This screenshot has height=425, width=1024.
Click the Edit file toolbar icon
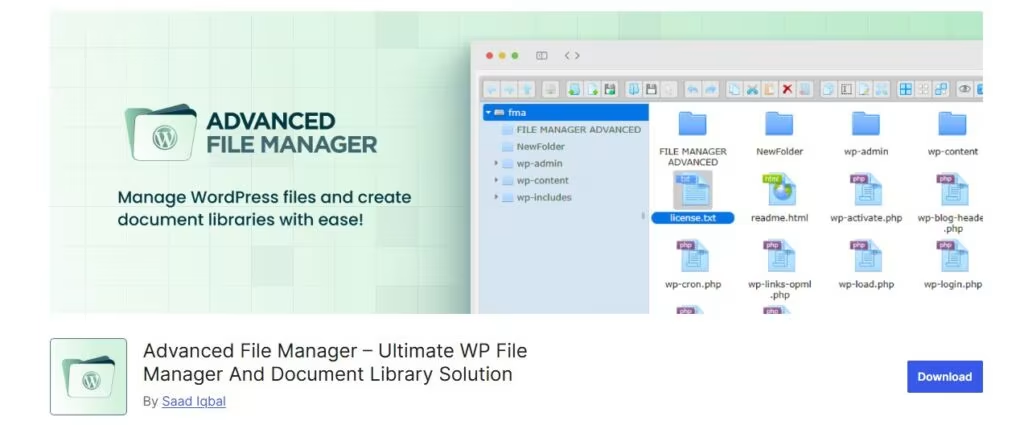click(863, 89)
